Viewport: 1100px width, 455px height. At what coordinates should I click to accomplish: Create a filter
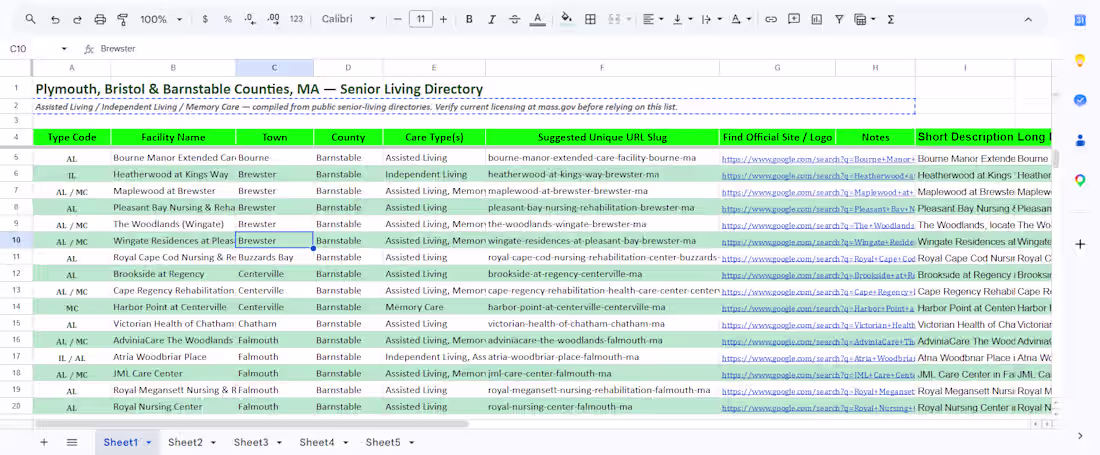tap(839, 20)
